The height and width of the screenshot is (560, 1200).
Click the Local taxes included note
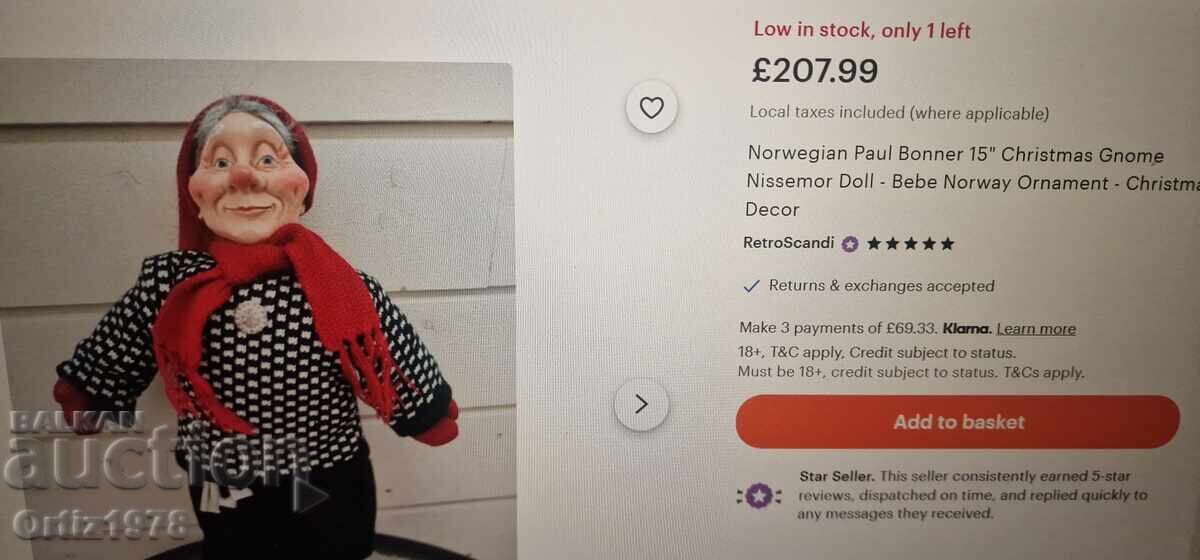pyautogui.click(x=899, y=113)
